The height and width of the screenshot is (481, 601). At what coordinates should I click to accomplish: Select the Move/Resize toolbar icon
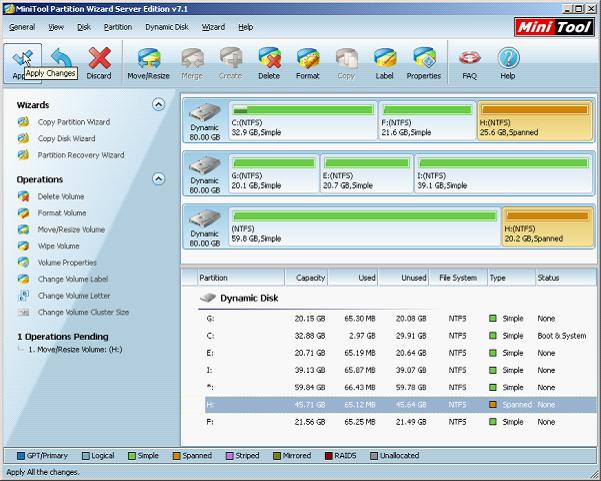(148, 58)
